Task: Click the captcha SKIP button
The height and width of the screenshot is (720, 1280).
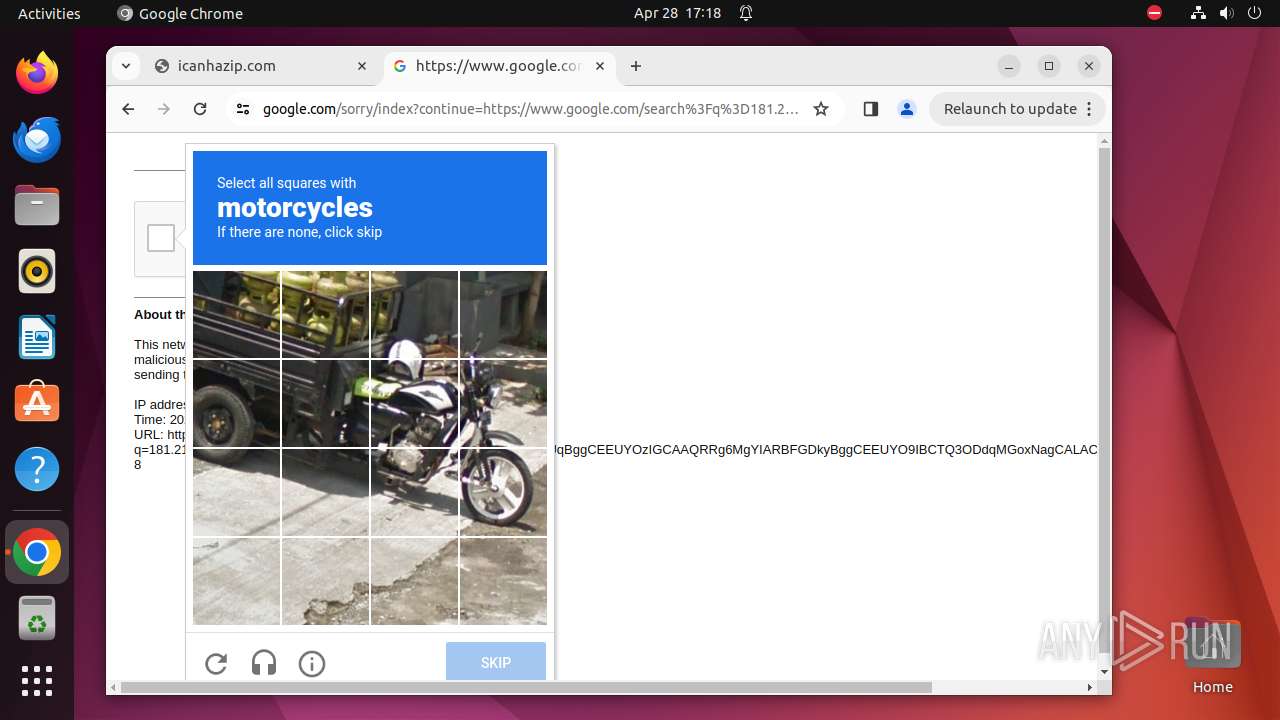Action: (496, 662)
